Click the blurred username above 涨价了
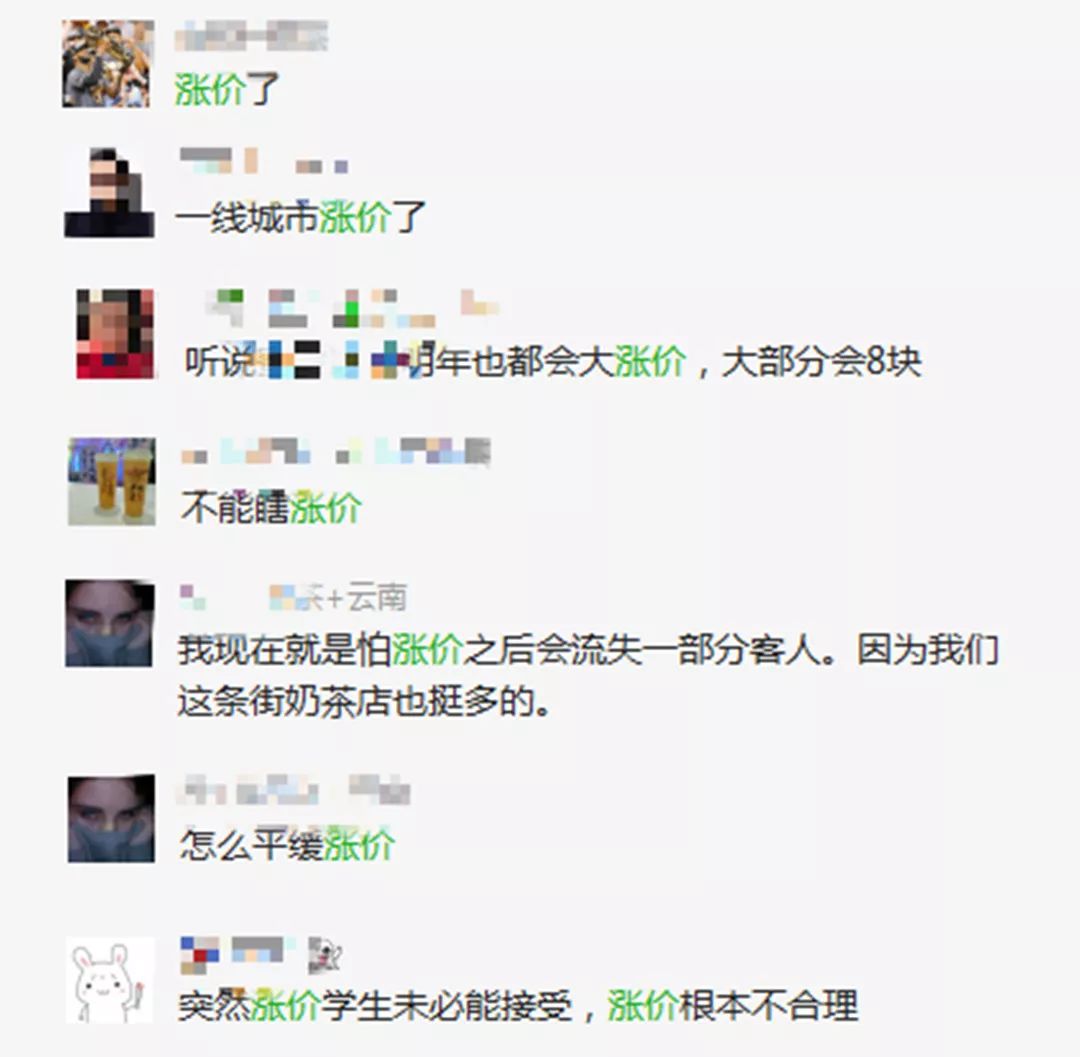The height and width of the screenshot is (1057, 1080). tap(251, 36)
